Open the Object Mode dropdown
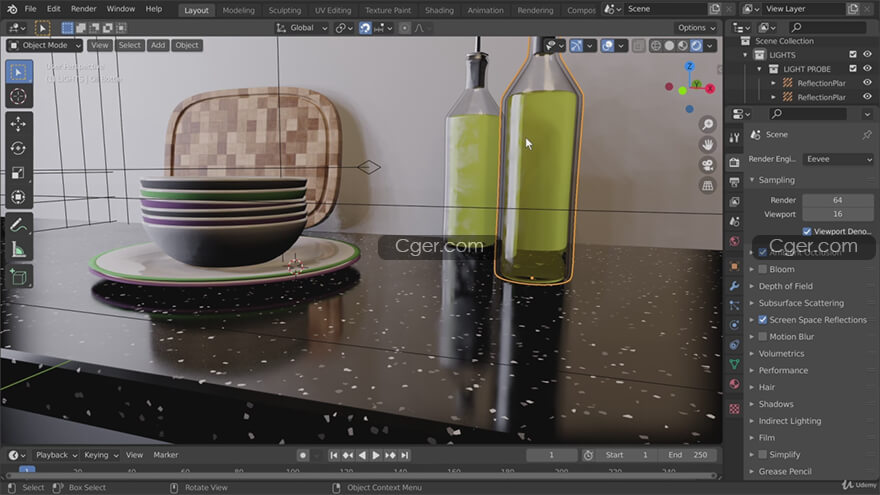Image resolution: width=880 pixels, height=495 pixels. tap(45, 45)
